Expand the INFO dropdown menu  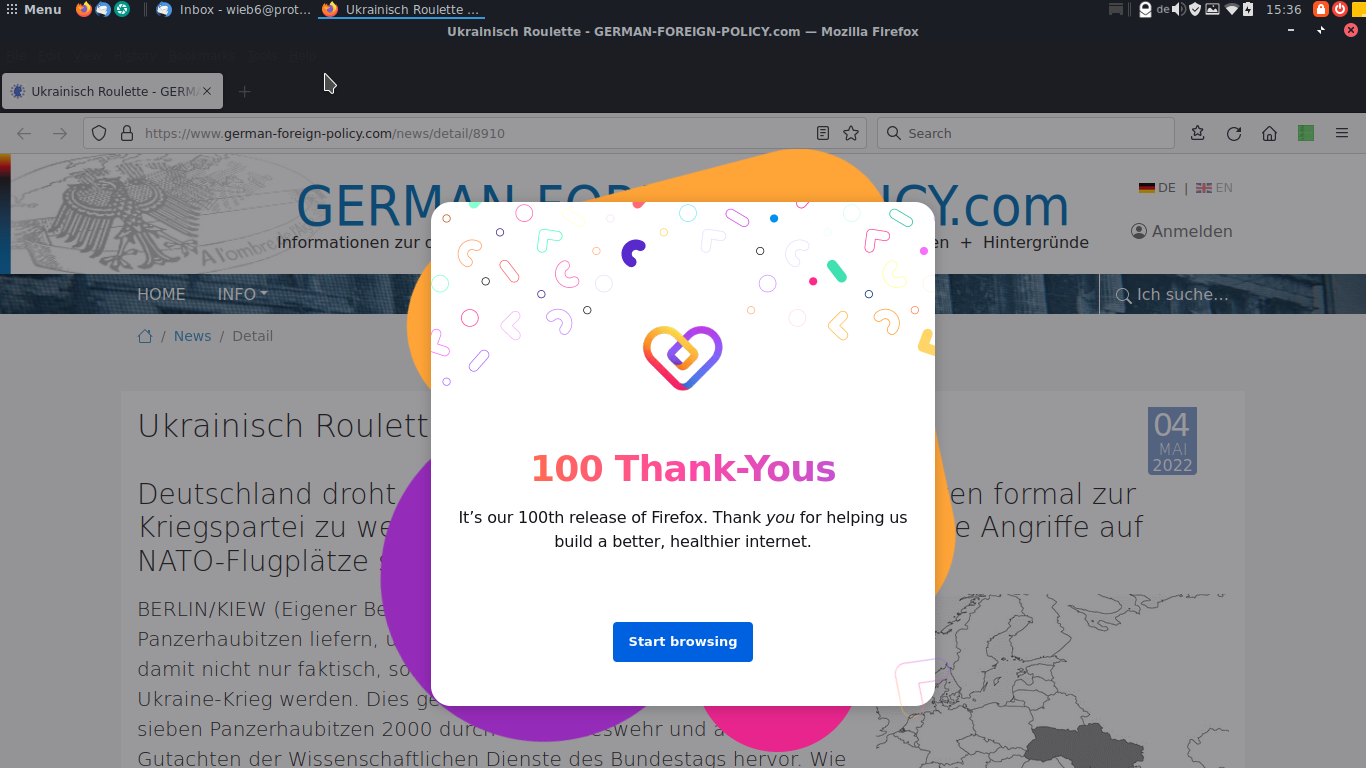pyautogui.click(x=243, y=294)
